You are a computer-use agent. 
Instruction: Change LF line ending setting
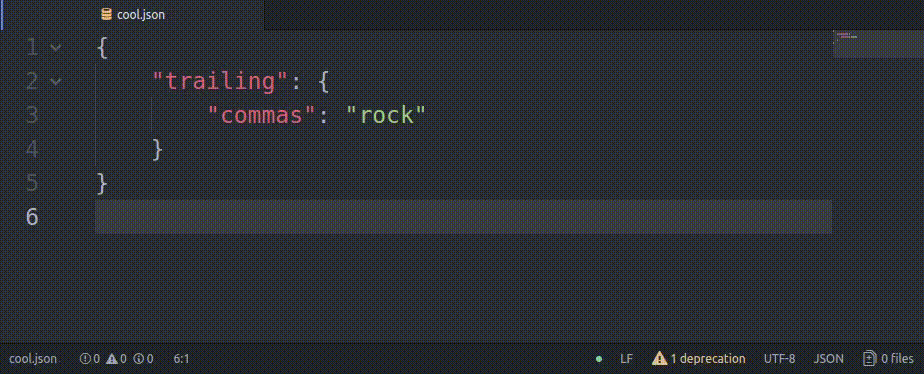(x=626, y=358)
